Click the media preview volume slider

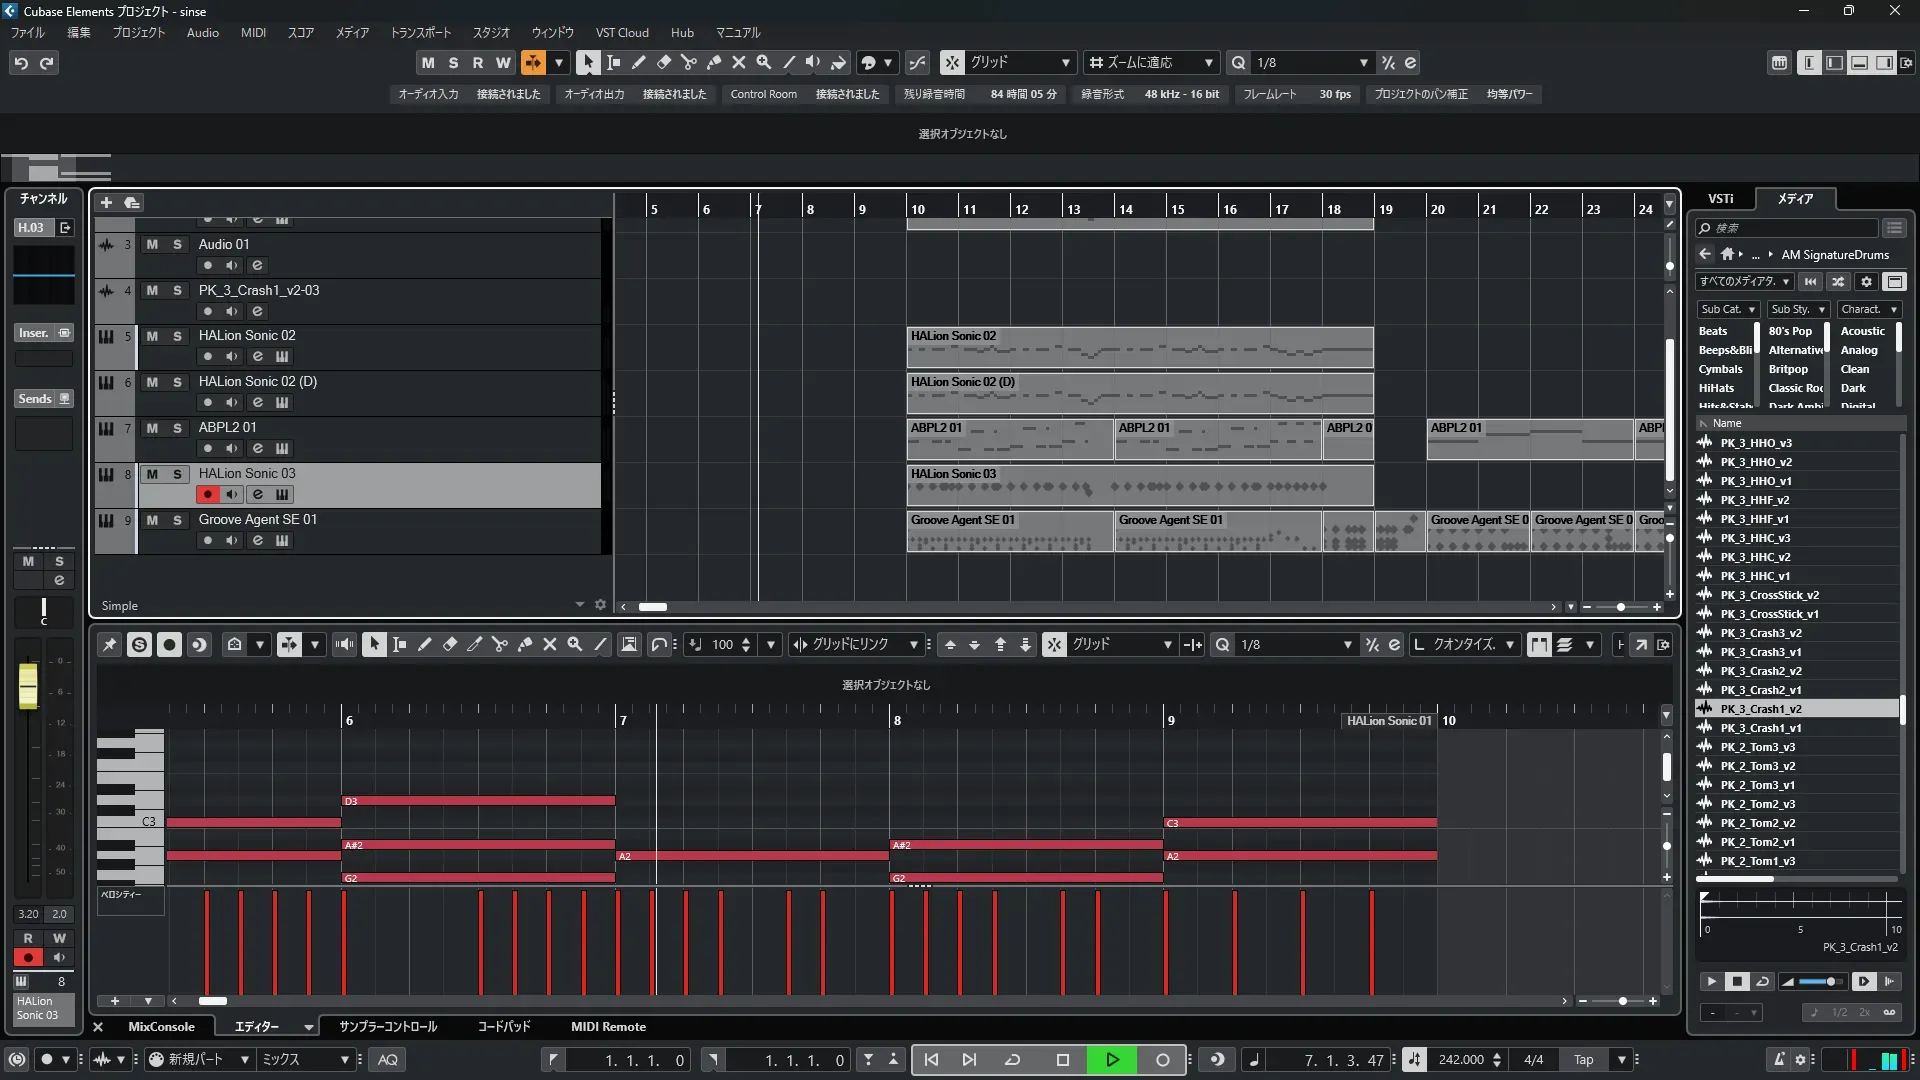coord(1820,981)
